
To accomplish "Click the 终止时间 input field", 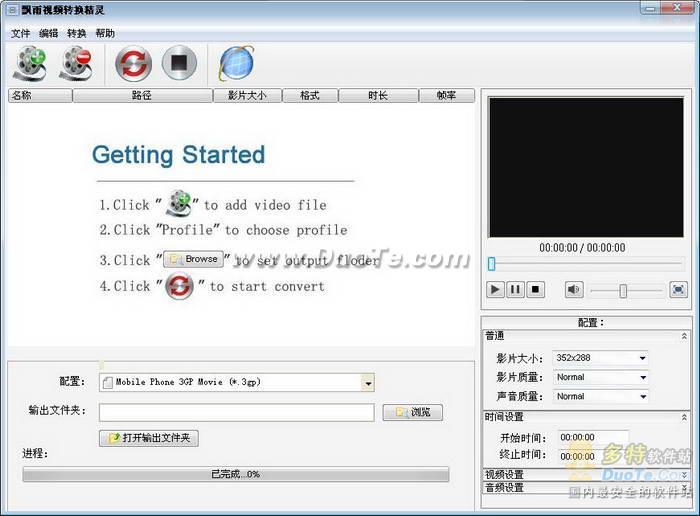I will click(593, 456).
